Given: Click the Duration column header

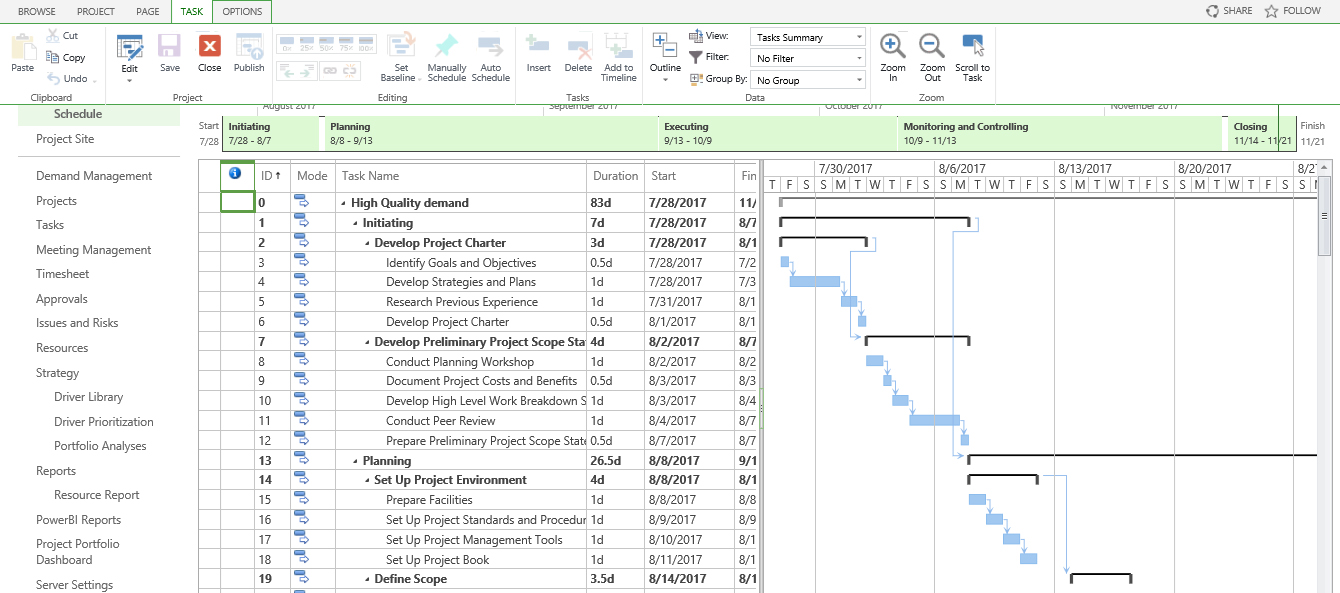Looking at the screenshot, I should click(615, 176).
